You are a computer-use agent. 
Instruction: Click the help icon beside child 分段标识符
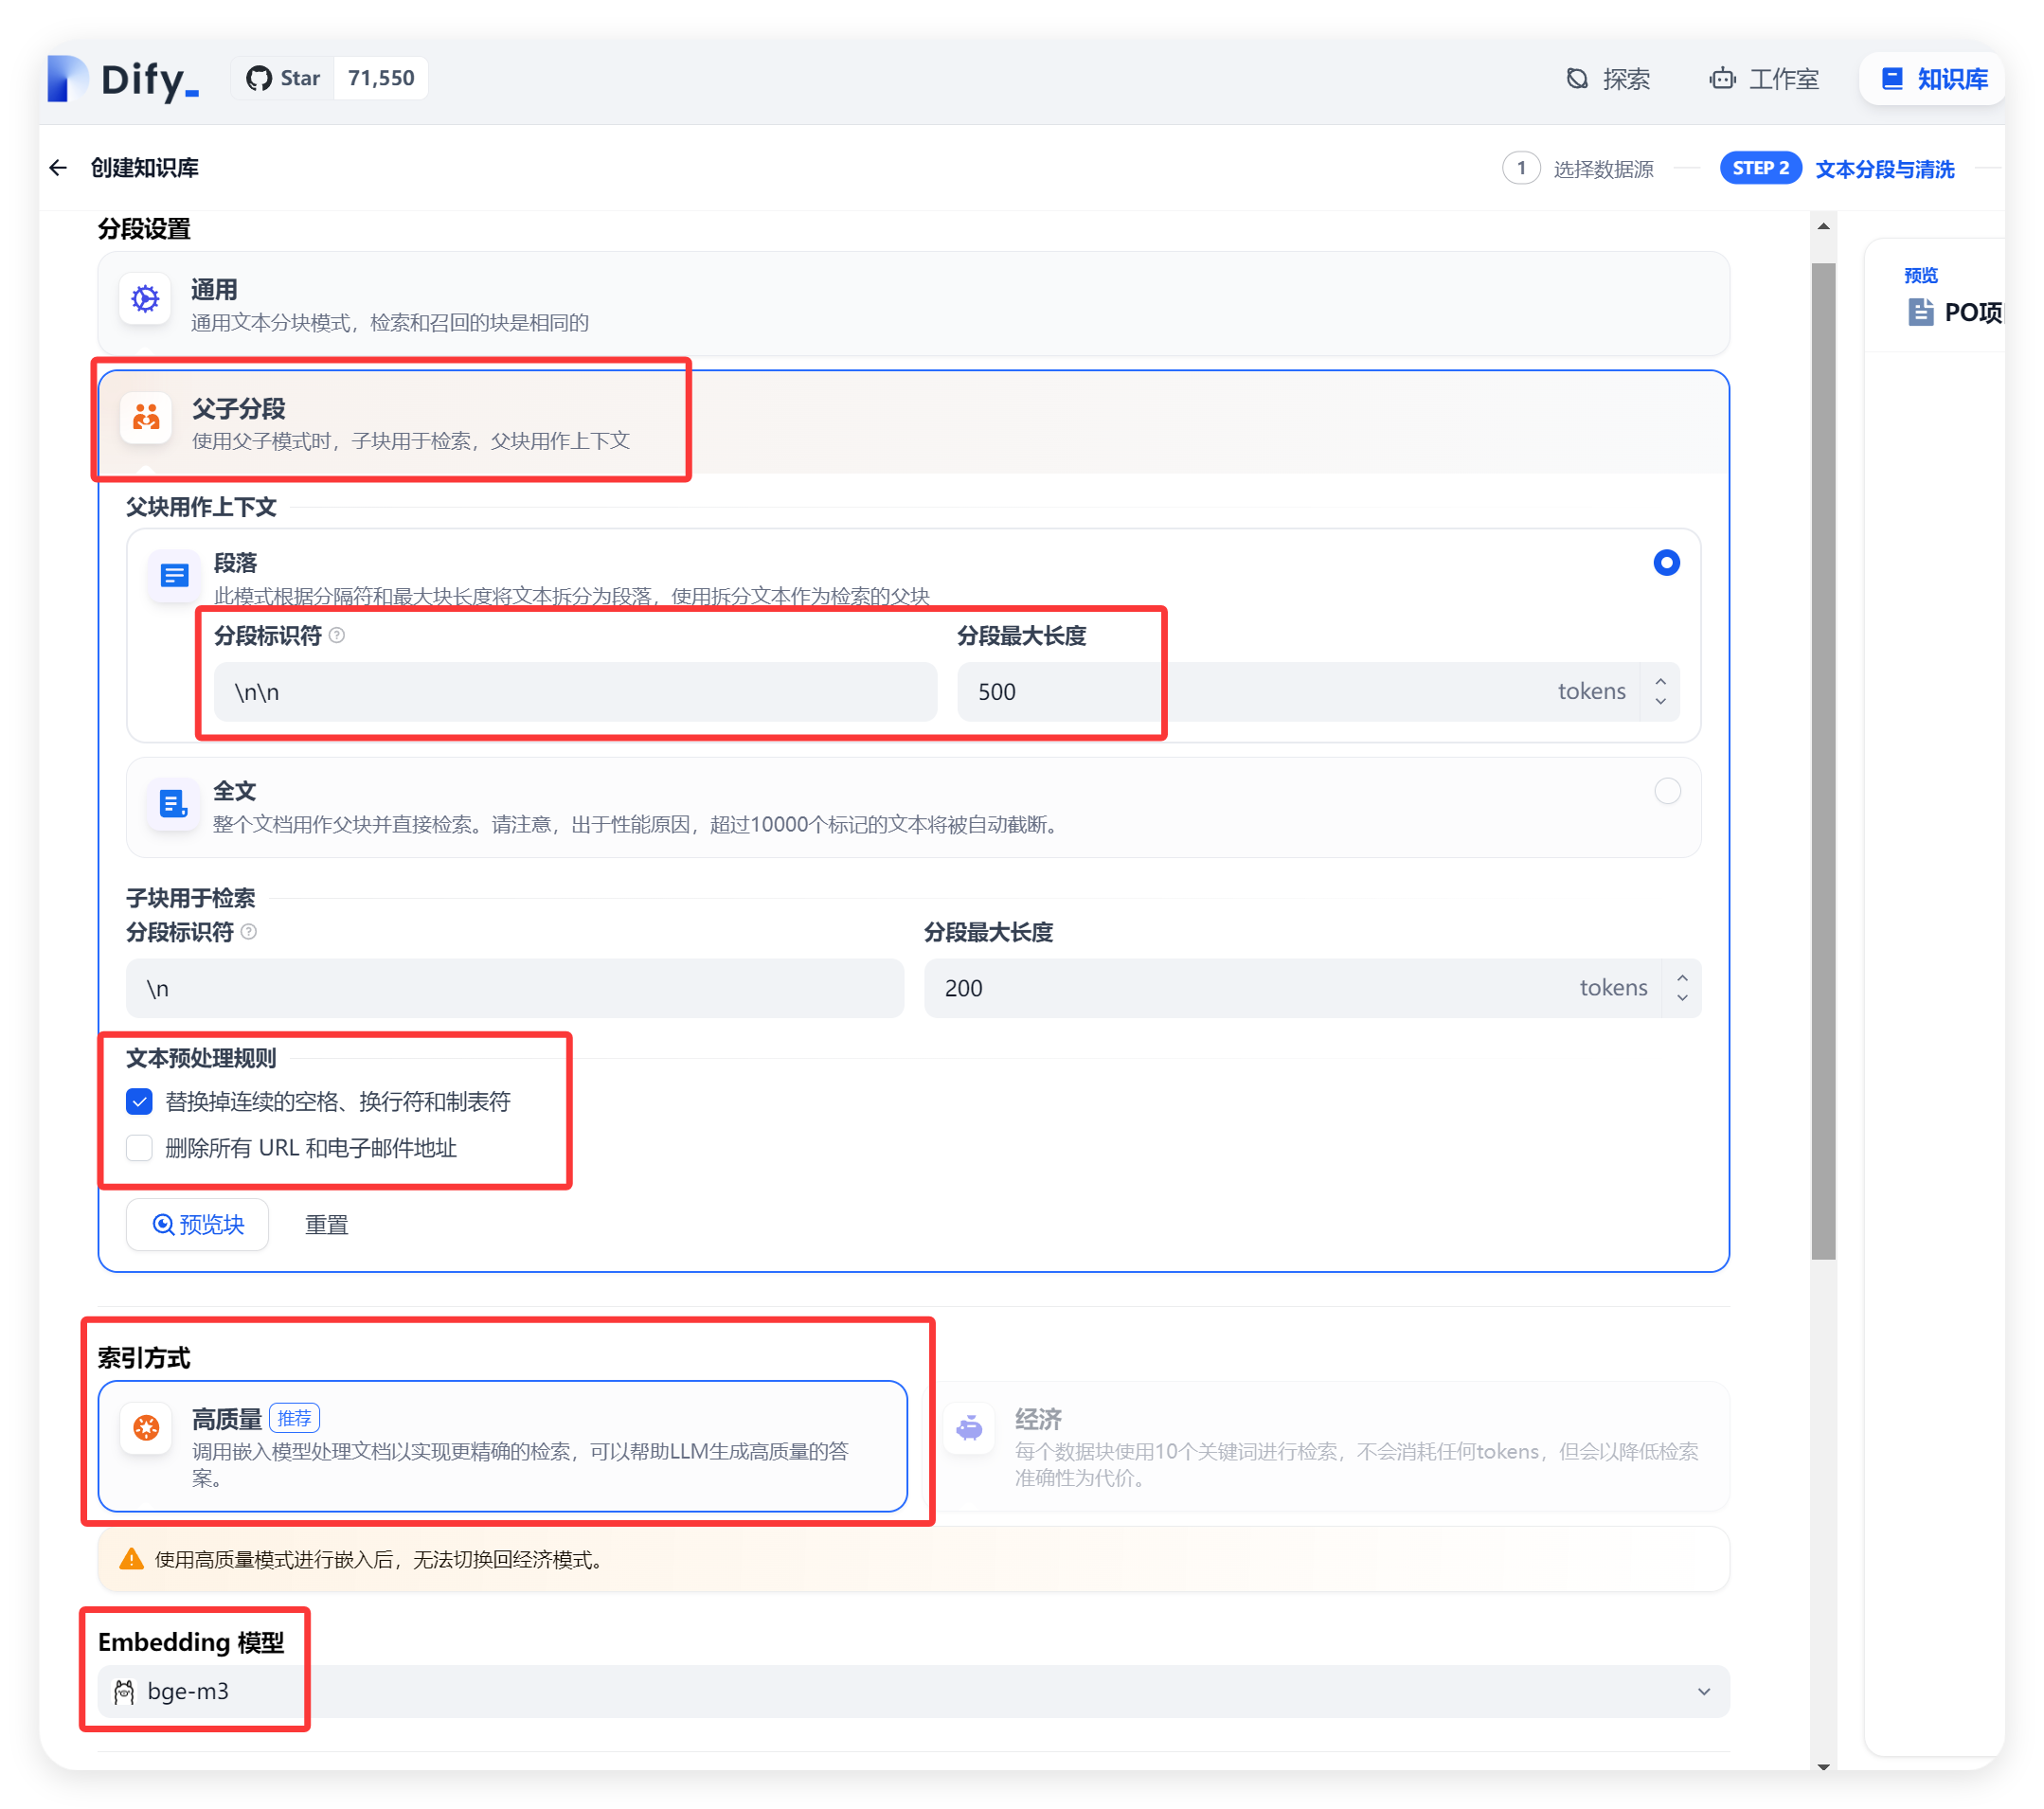pyautogui.click(x=249, y=932)
